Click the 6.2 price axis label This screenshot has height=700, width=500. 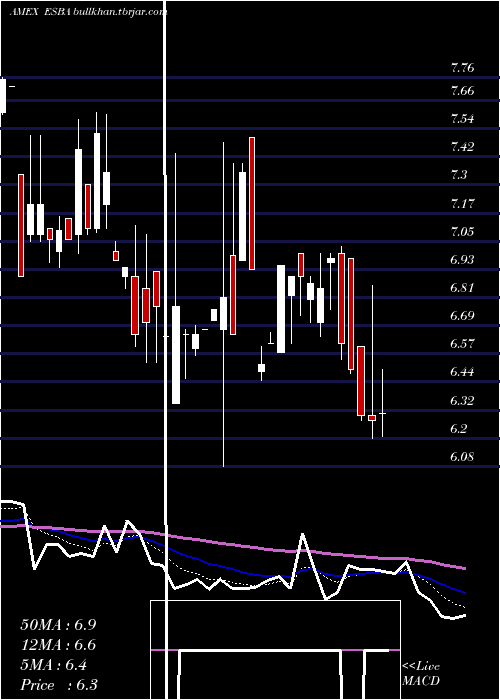[x=459, y=429]
